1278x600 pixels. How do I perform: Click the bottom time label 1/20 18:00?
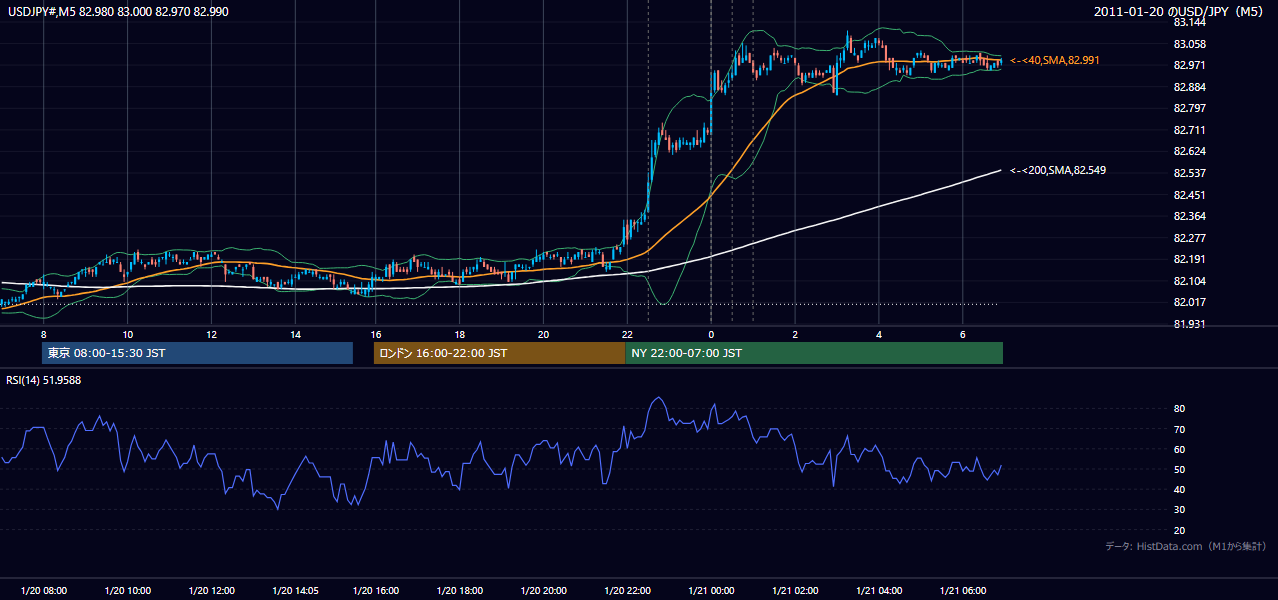[459, 591]
